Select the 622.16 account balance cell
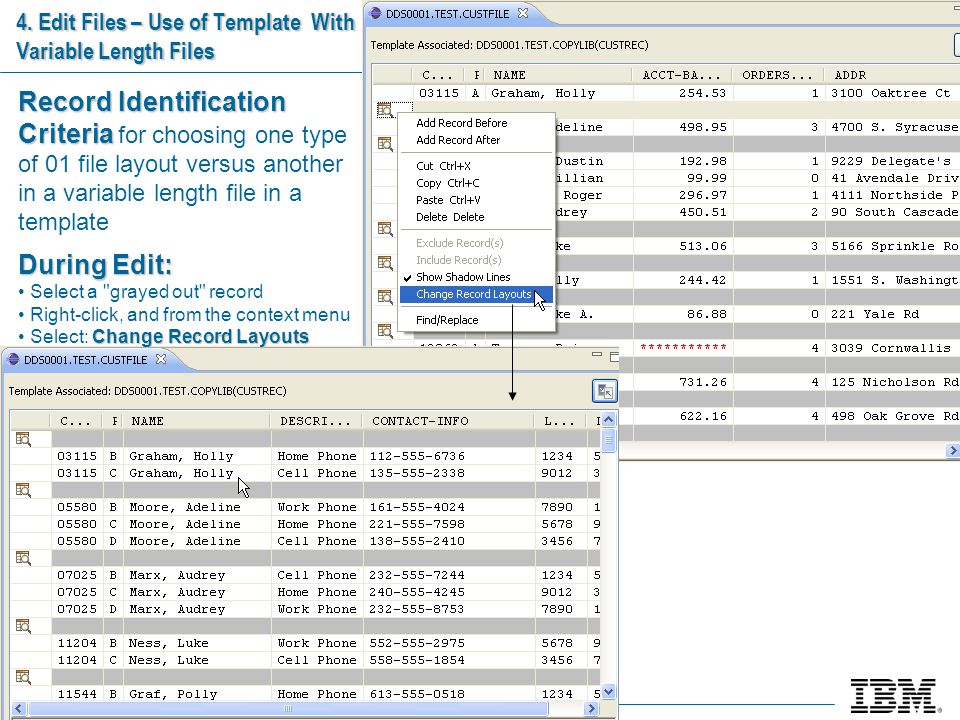960x720 pixels. 683,416
